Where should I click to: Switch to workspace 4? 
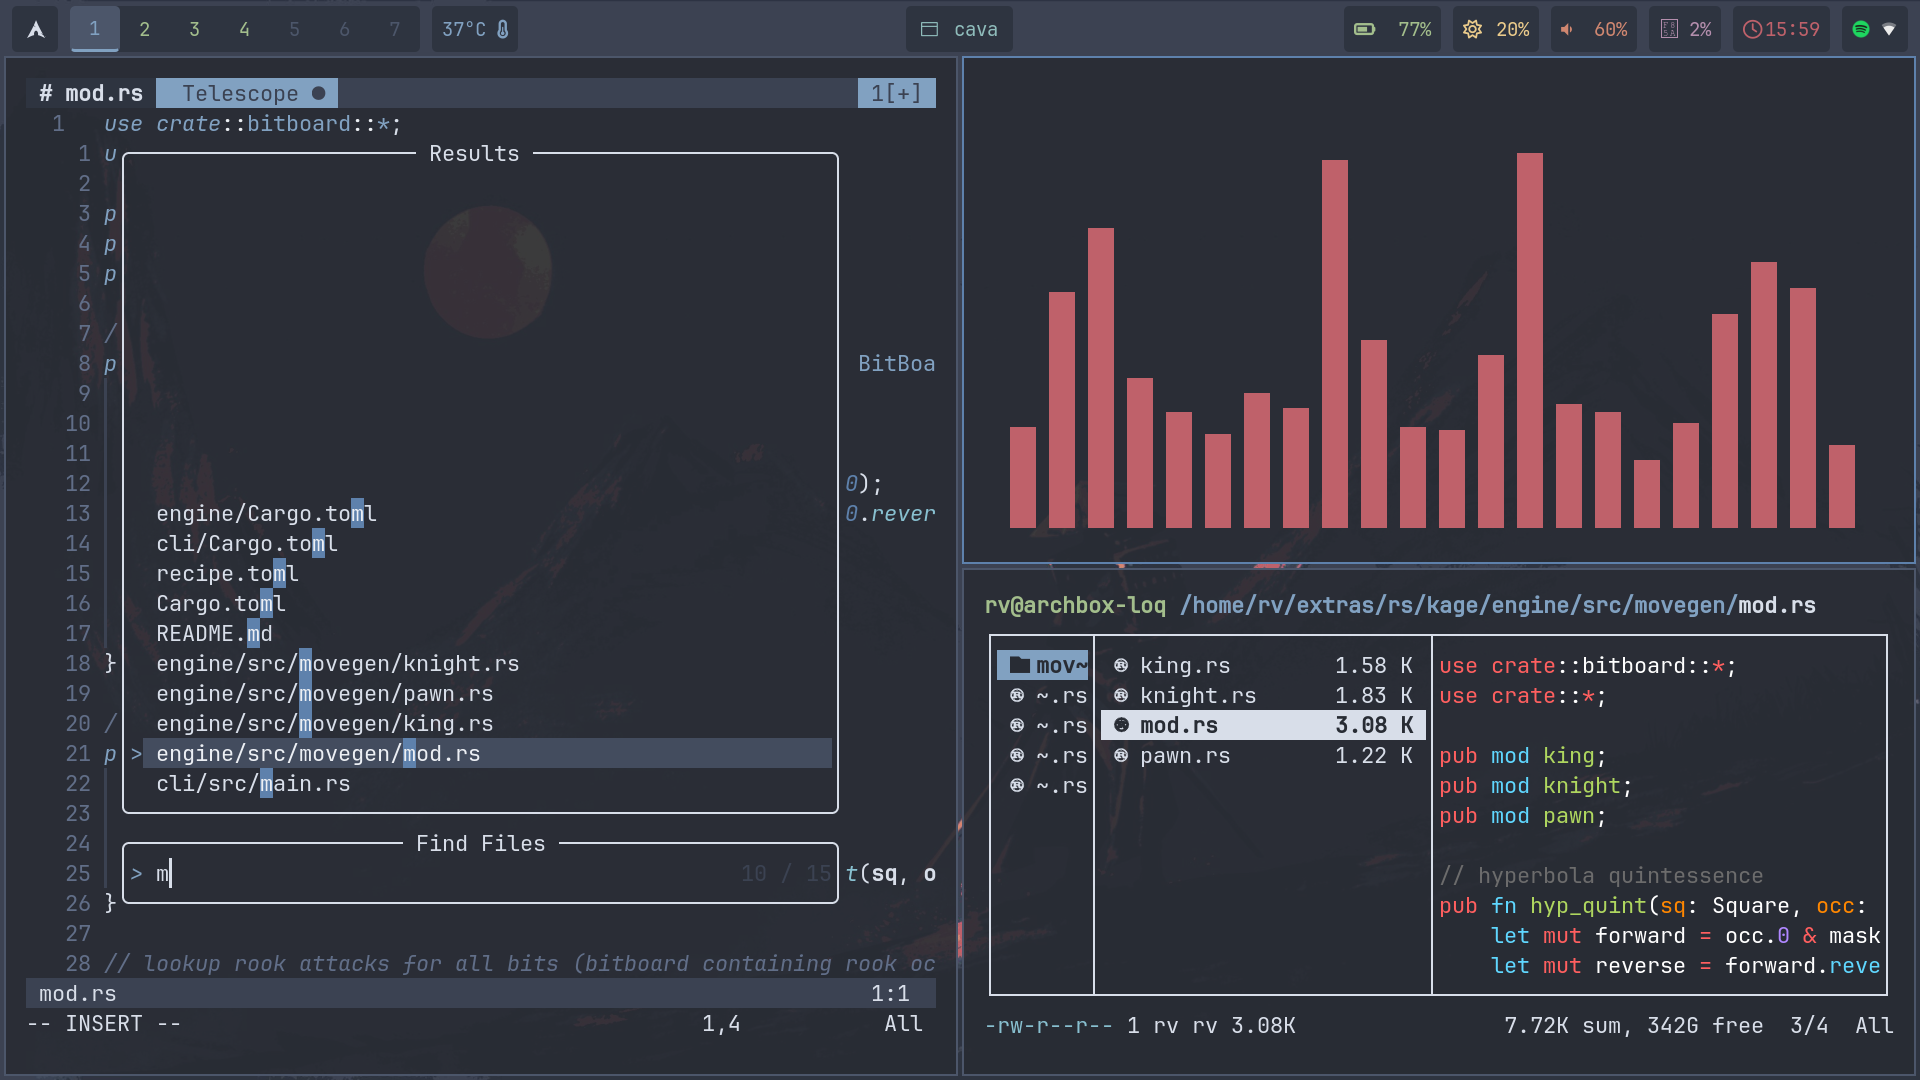point(244,29)
